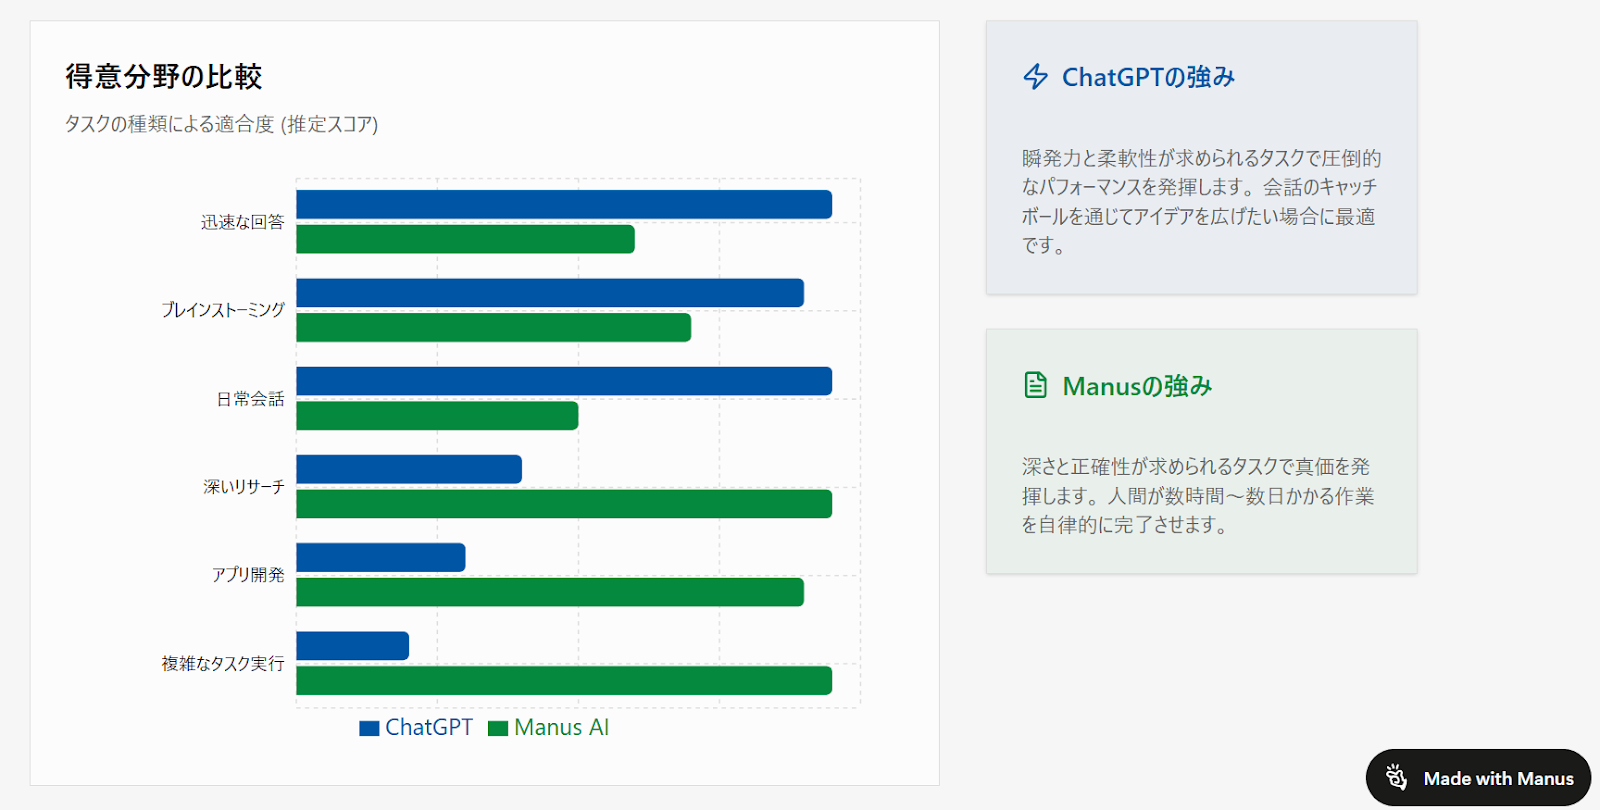Image resolution: width=1600 pixels, height=810 pixels.
Task: Click the blue ChatGPT bar for 迅速な回答
Action: [564, 204]
